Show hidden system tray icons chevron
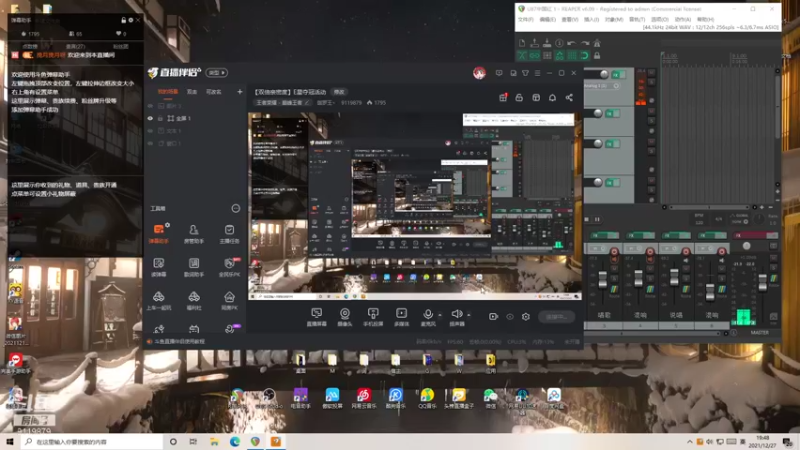Viewport: 800px width, 450px height. 689,442
